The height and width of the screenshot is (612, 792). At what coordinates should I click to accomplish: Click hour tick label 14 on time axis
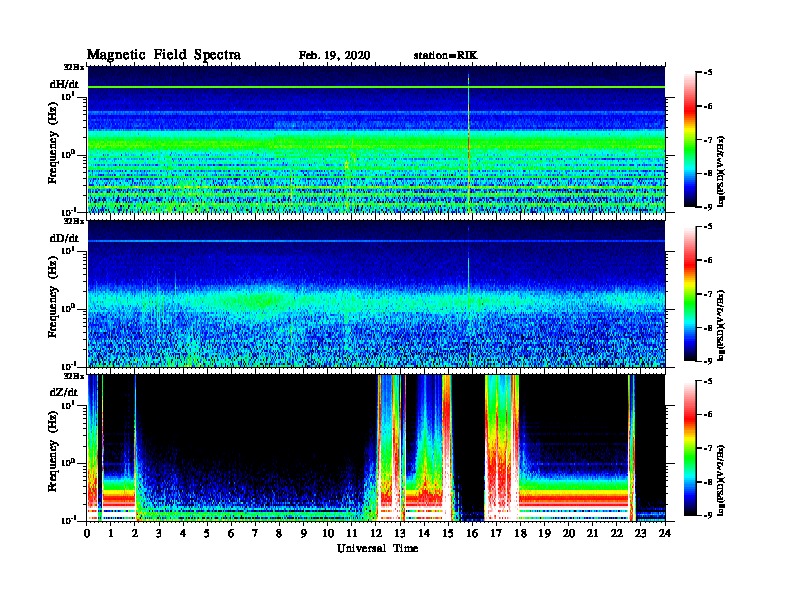click(424, 534)
